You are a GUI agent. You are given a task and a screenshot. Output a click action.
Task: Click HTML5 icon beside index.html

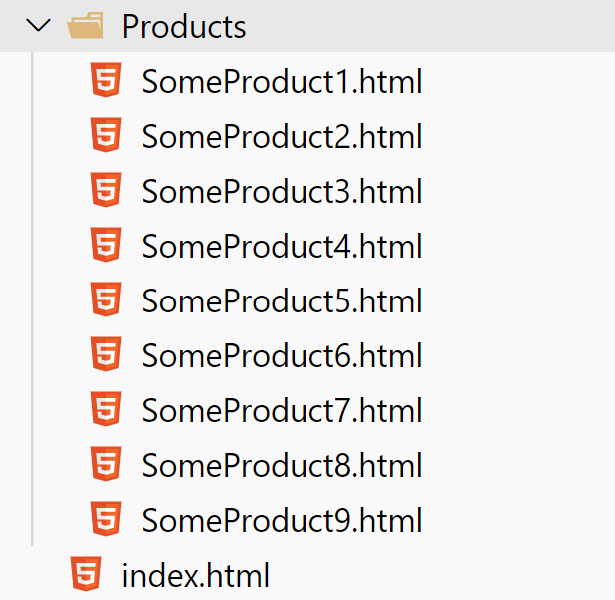(x=86, y=574)
